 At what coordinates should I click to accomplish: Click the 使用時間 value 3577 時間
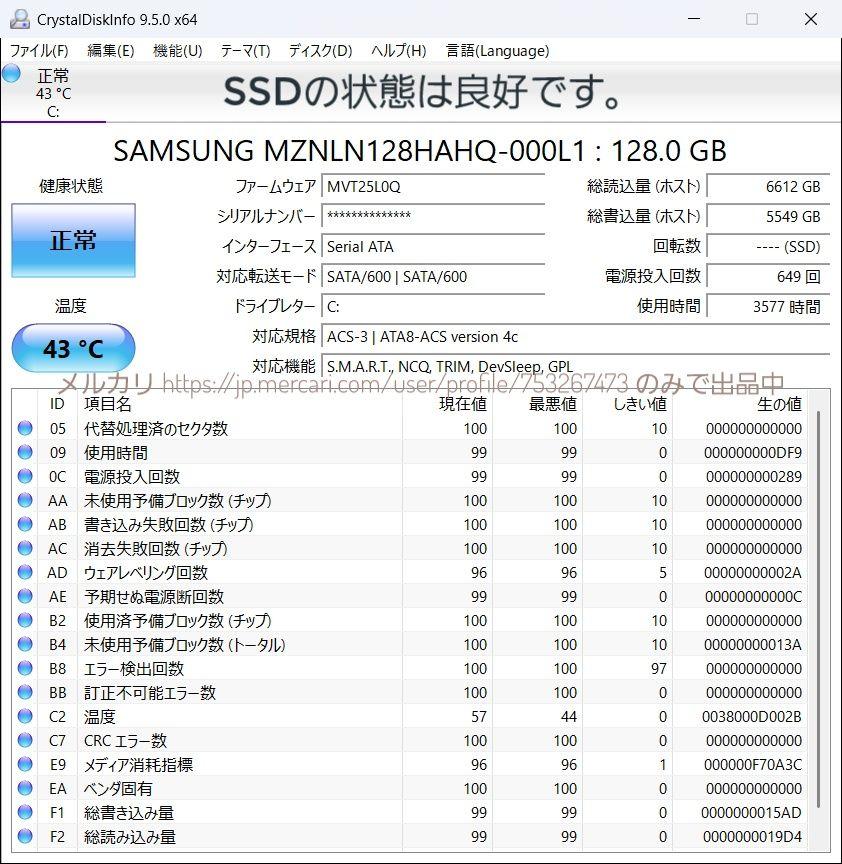coord(768,306)
